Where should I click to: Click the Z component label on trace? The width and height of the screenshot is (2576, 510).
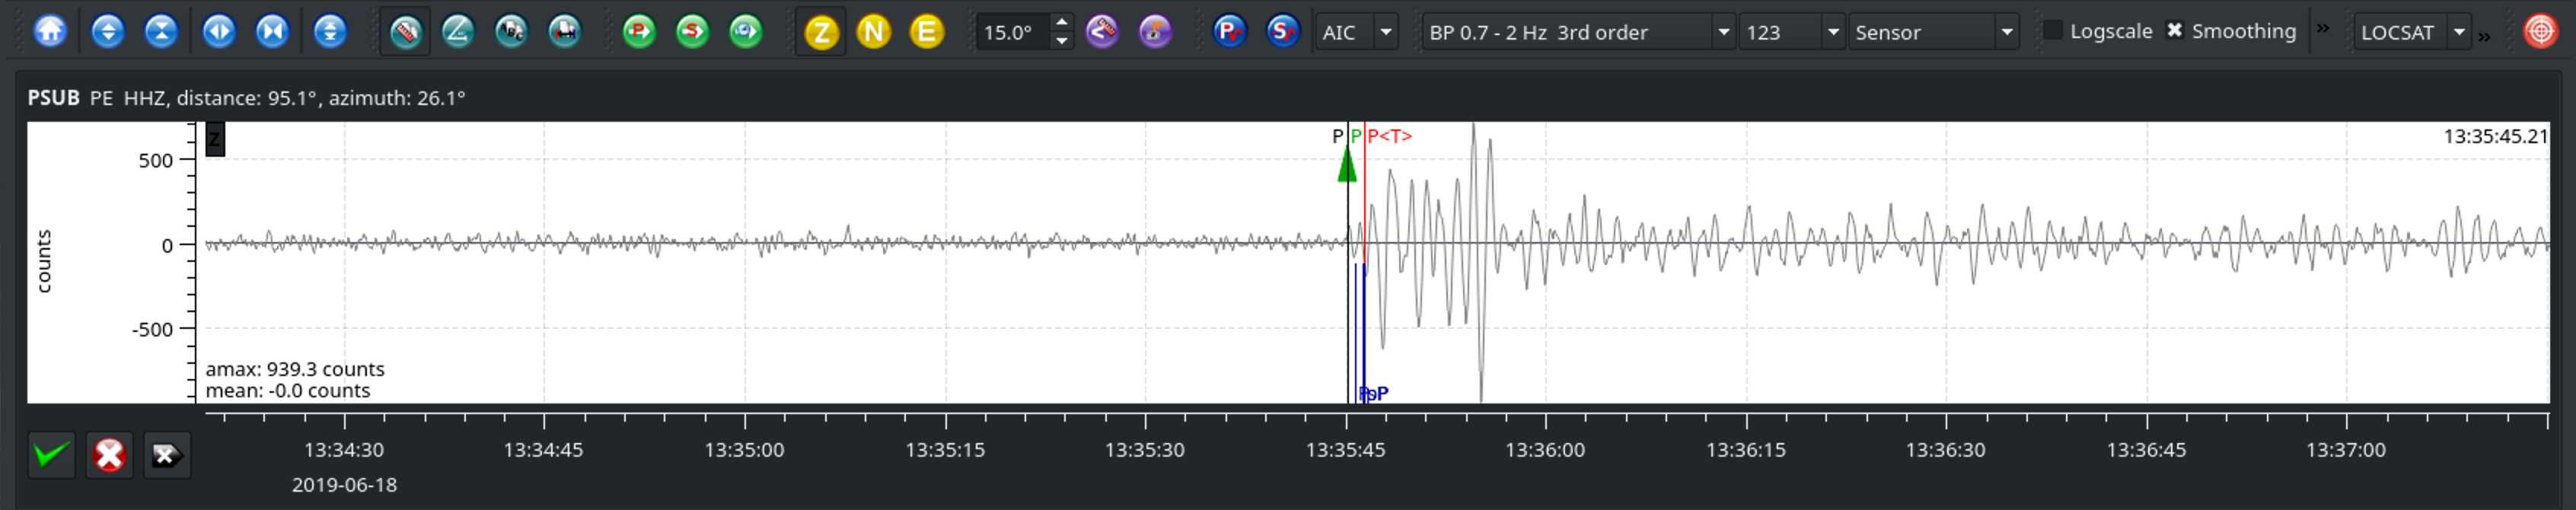point(215,139)
